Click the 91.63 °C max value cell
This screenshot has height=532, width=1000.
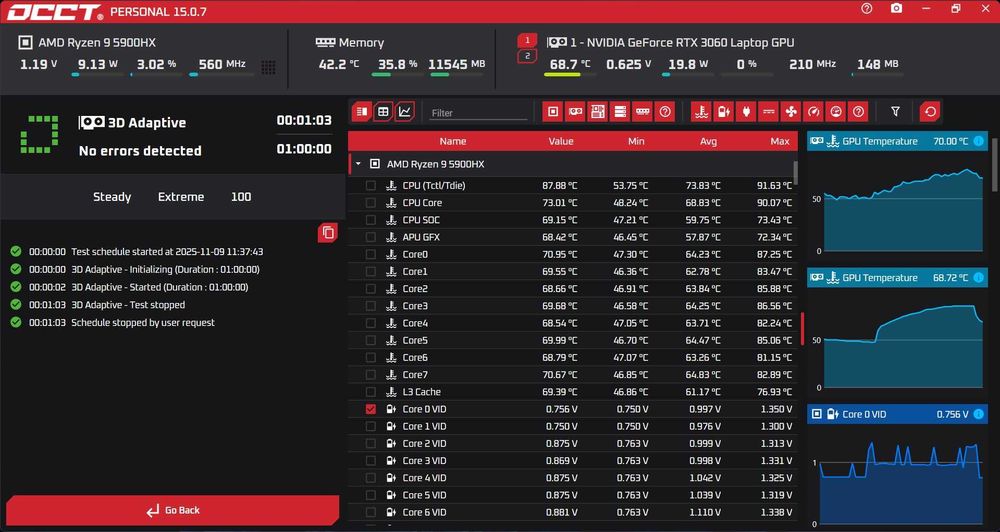(774, 186)
